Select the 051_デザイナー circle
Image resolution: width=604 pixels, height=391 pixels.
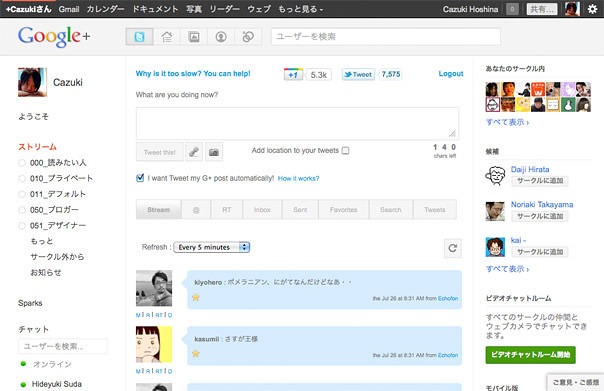coord(58,225)
